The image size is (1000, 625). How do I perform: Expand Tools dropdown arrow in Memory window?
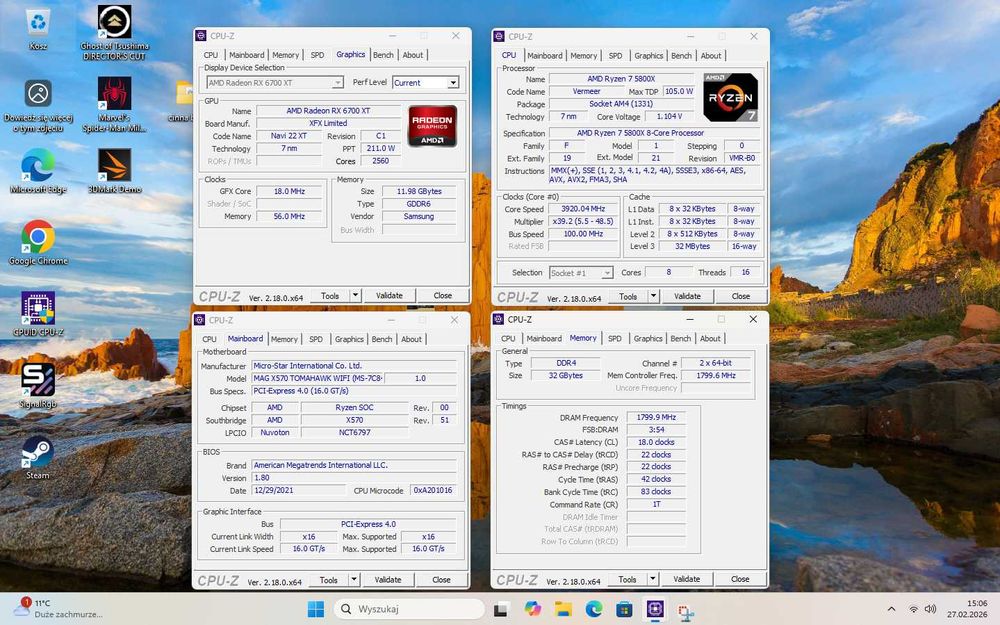click(x=652, y=579)
